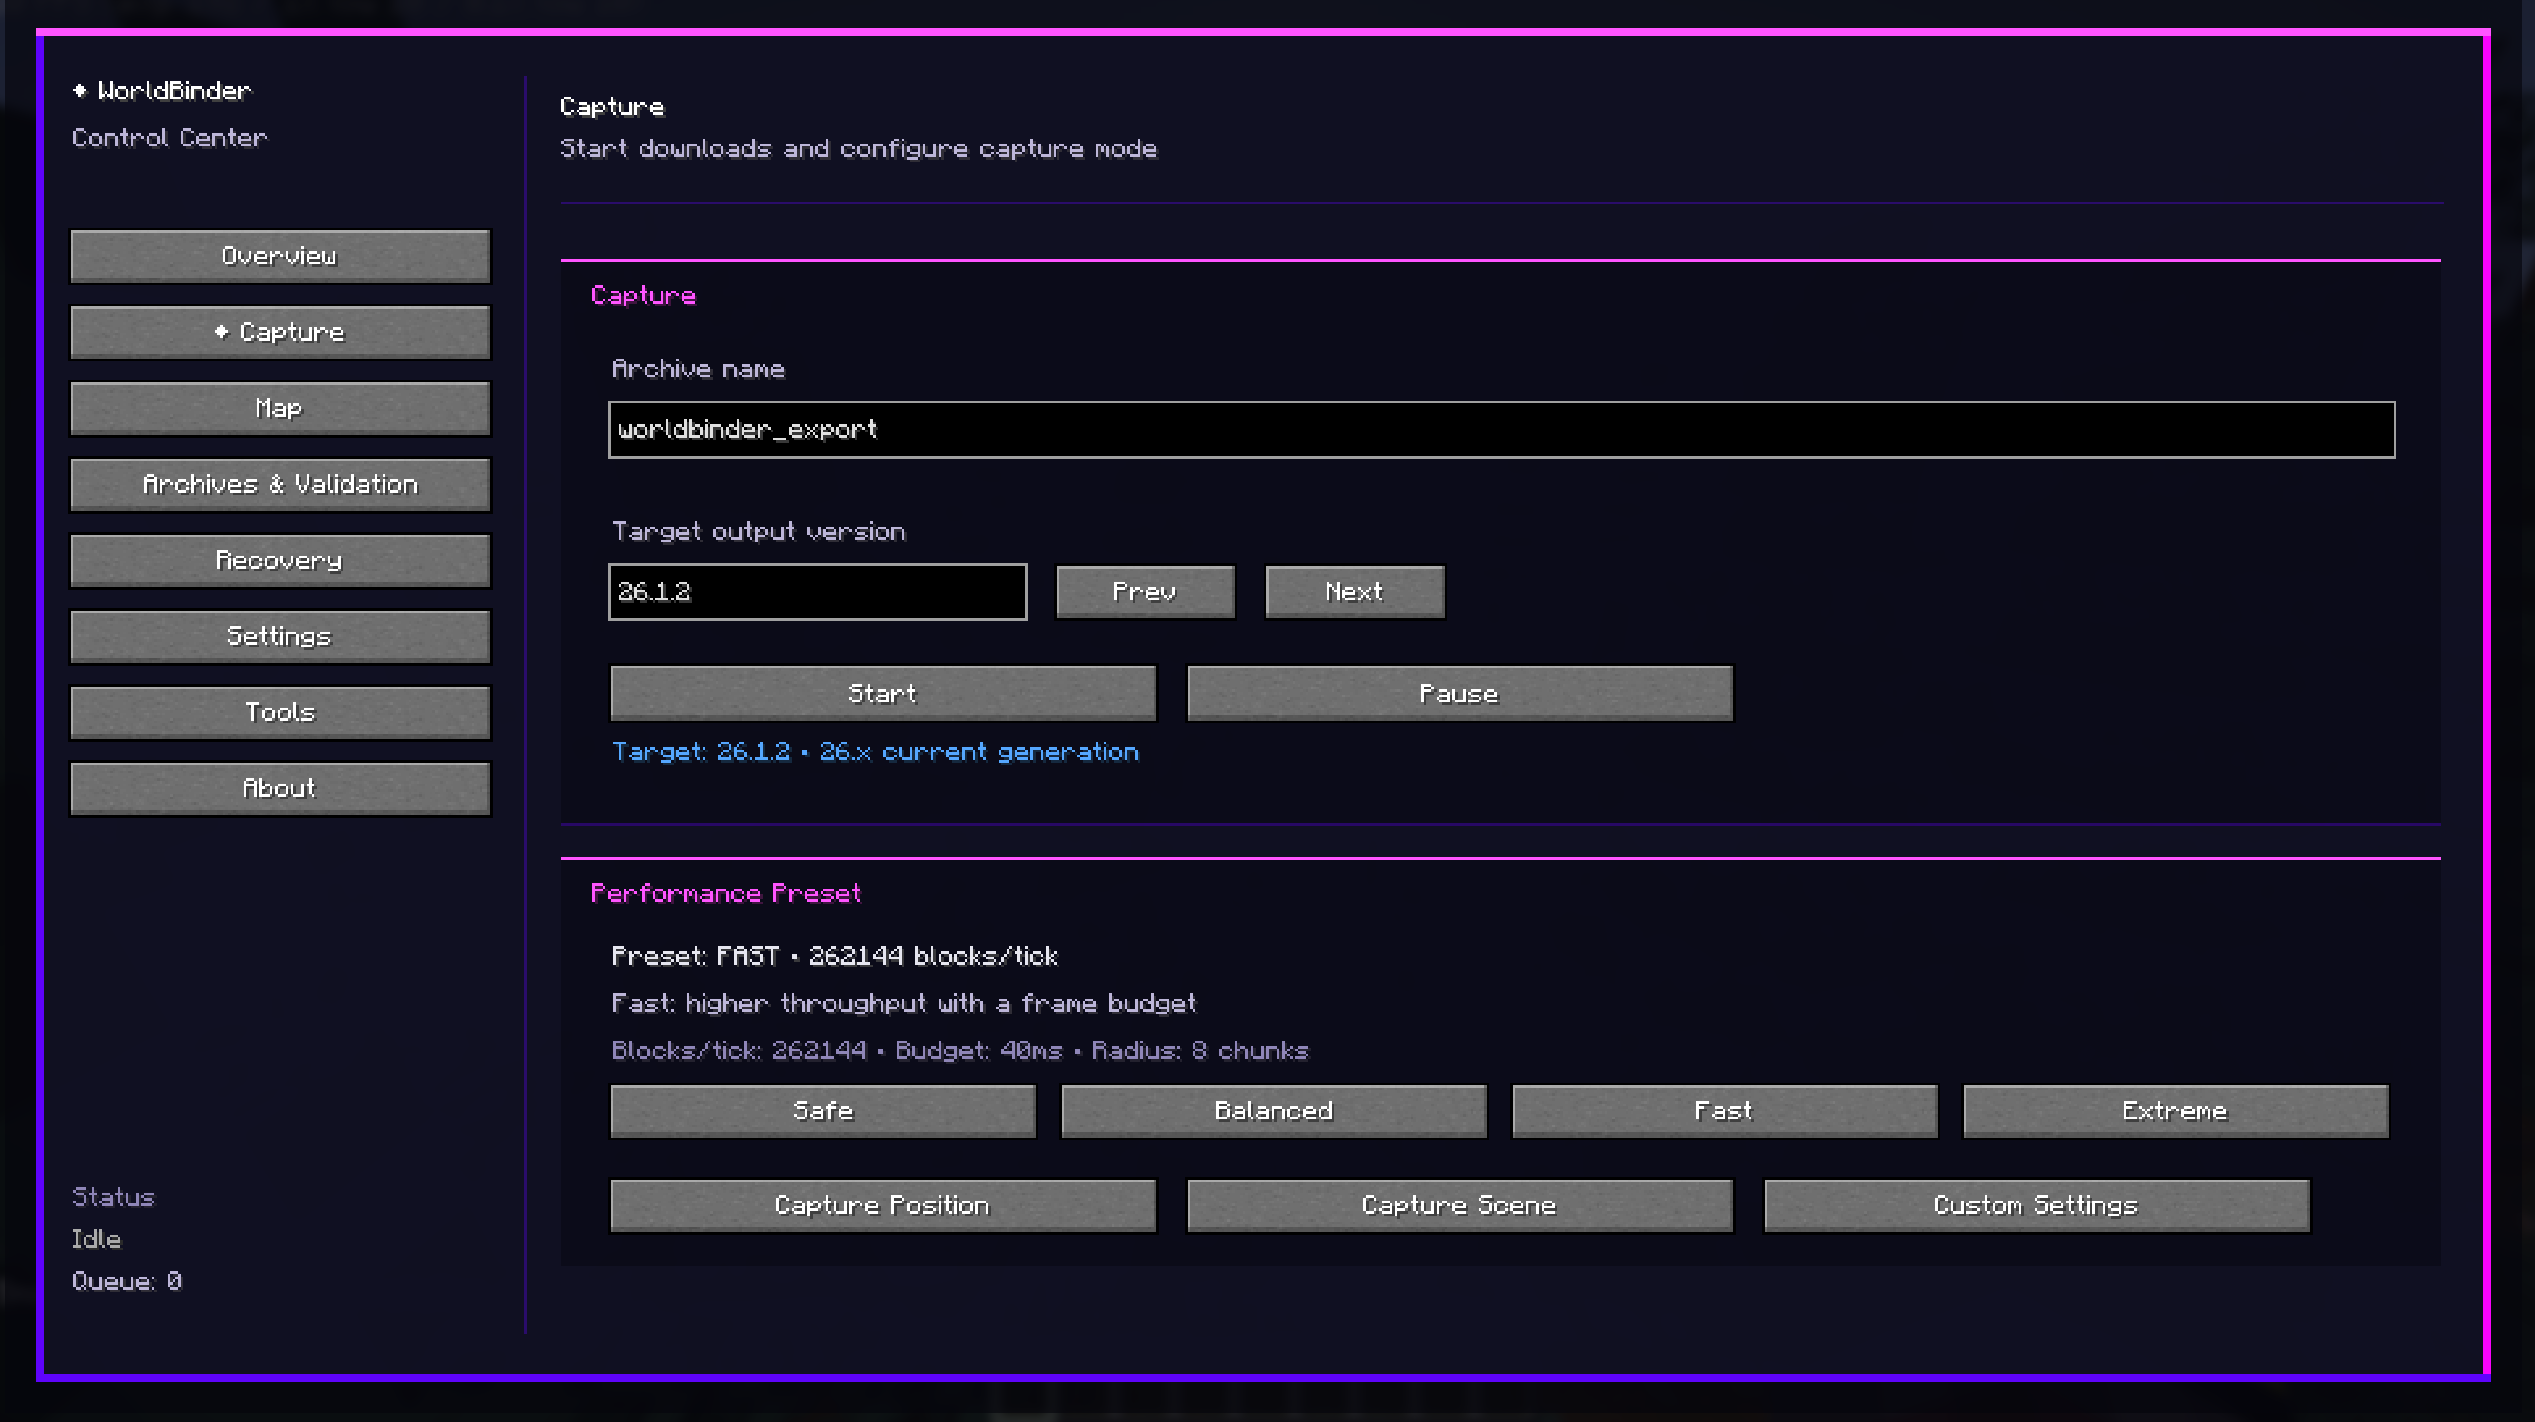Image resolution: width=2535 pixels, height=1422 pixels.
Task: Click Capture Scene button
Action: click(x=1459, y=1205)
